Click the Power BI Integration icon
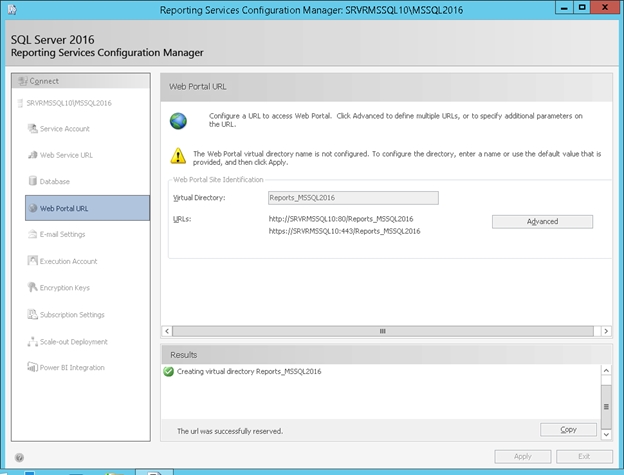 [32, 367]
